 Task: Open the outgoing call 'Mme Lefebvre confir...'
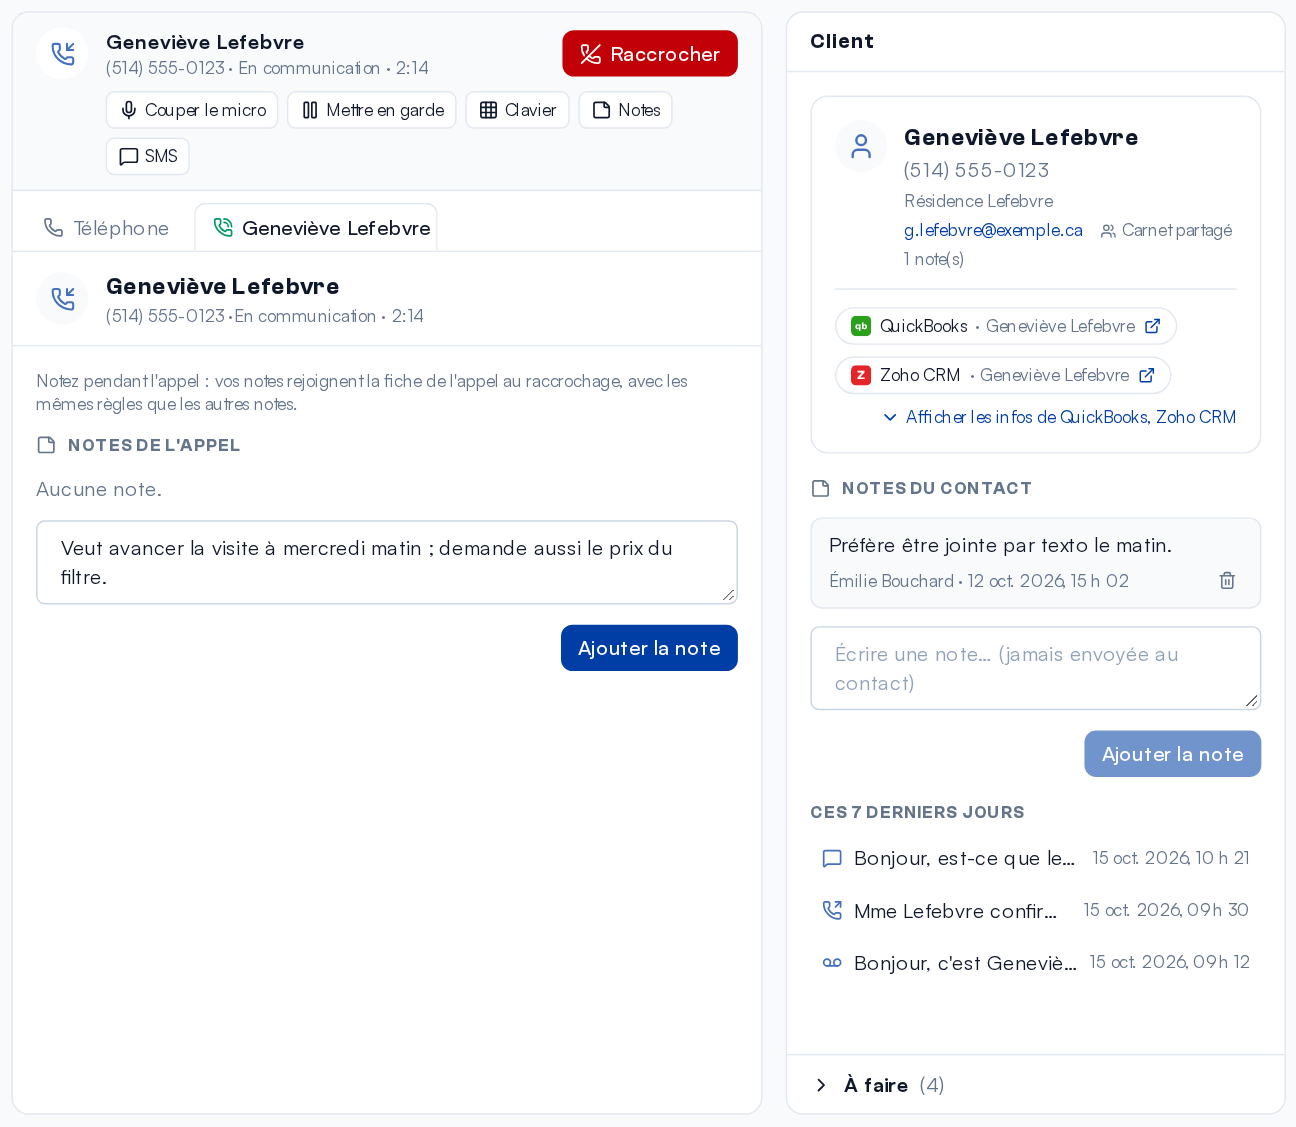click(1035, 910)
